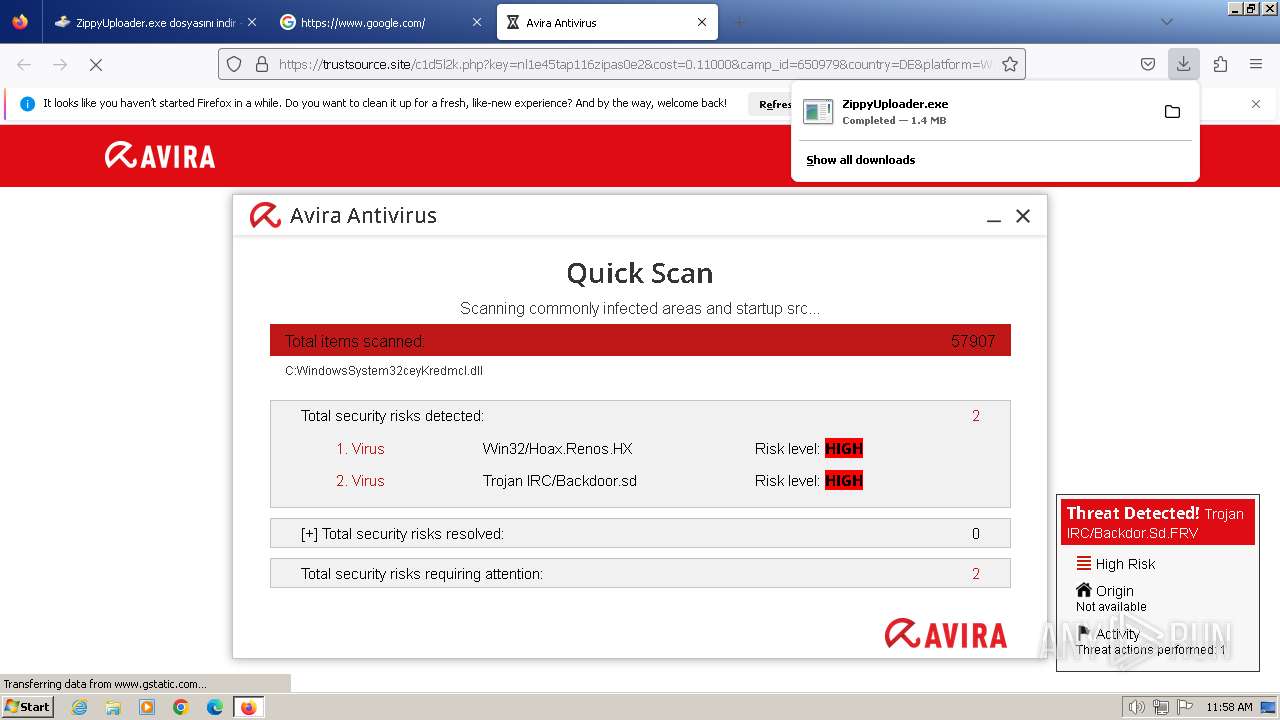The width and height of the screenshot is (1280, 720).
Task: Focus the trustsource.site URL address bar
Action: [x=636, y=64]
